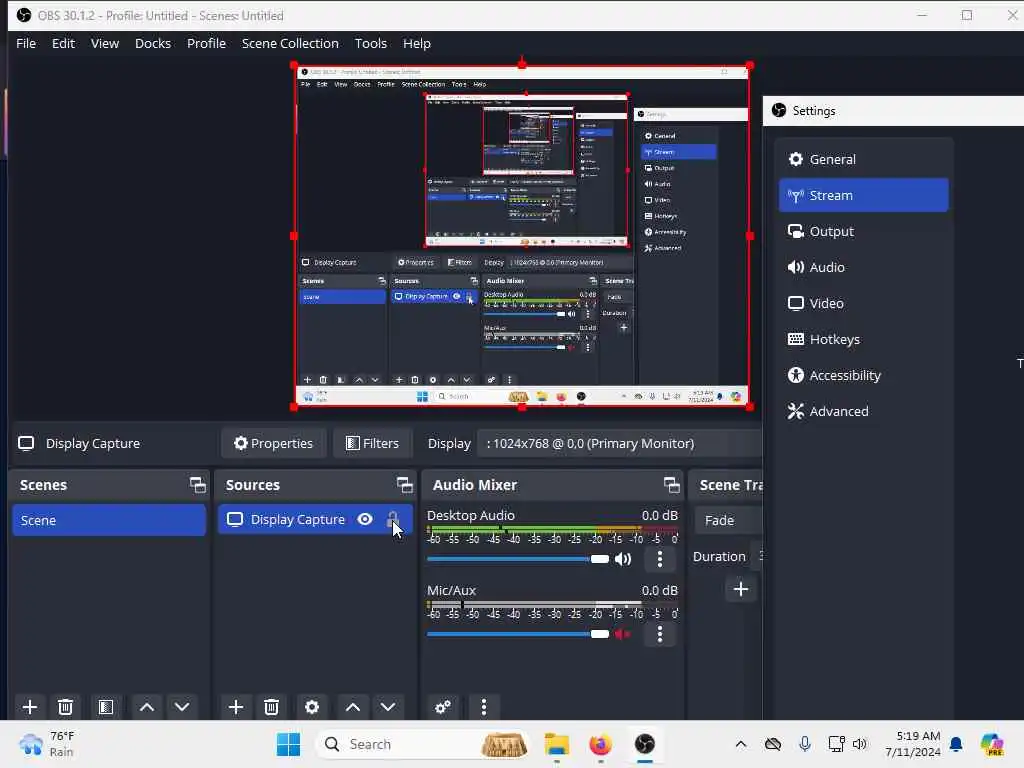Image resolution: width=1024 pixels, height=768 pixels.
Task: Toggle visibility of Display Capture source
Action: point(365,519)
